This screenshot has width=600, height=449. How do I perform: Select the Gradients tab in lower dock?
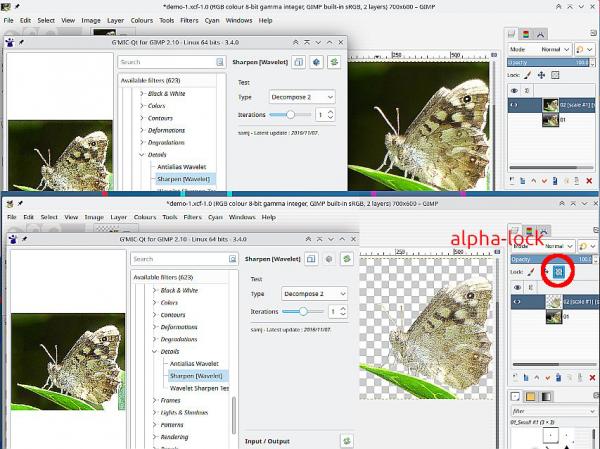click(546, 397)
